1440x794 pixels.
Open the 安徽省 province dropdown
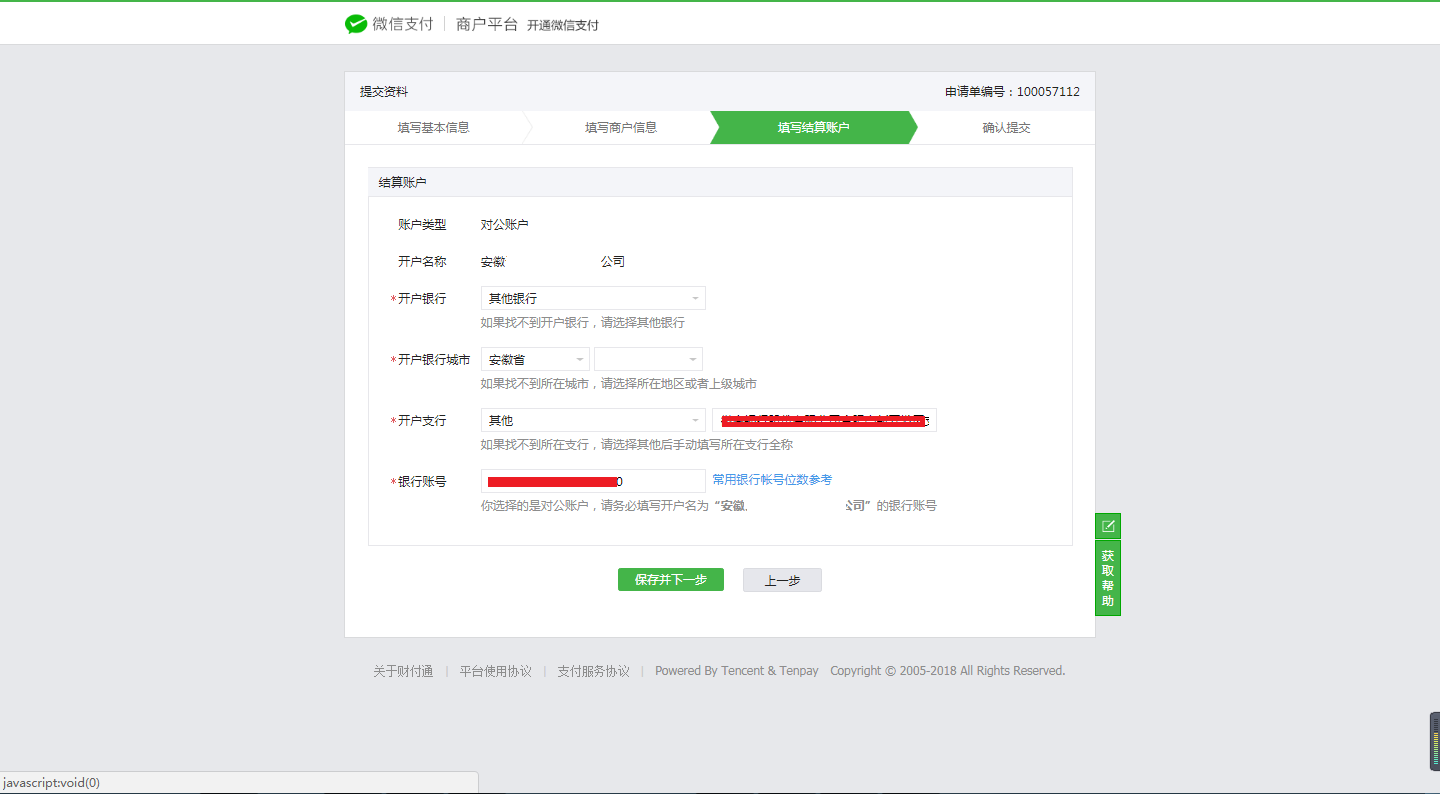pyautogui.click(x=534, y=358)
